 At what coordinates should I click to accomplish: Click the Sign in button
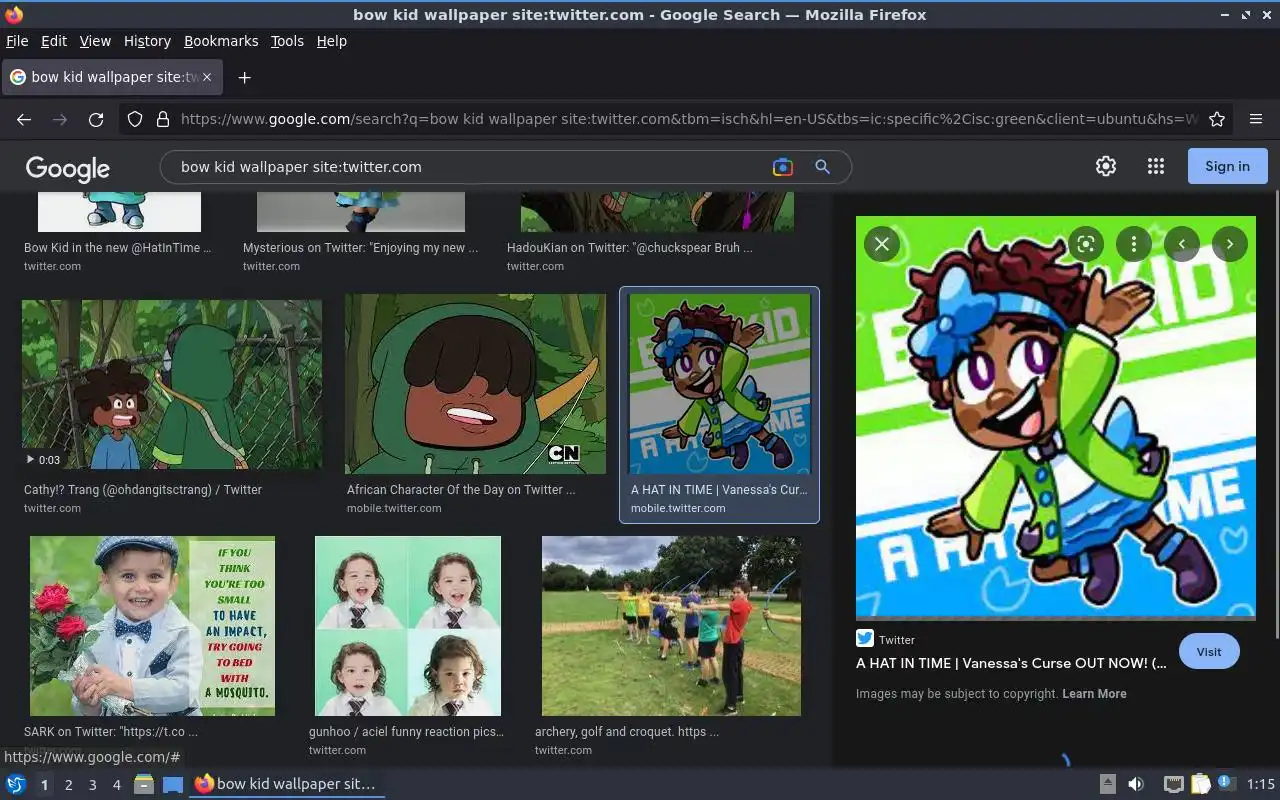(x=1227, y=166)
